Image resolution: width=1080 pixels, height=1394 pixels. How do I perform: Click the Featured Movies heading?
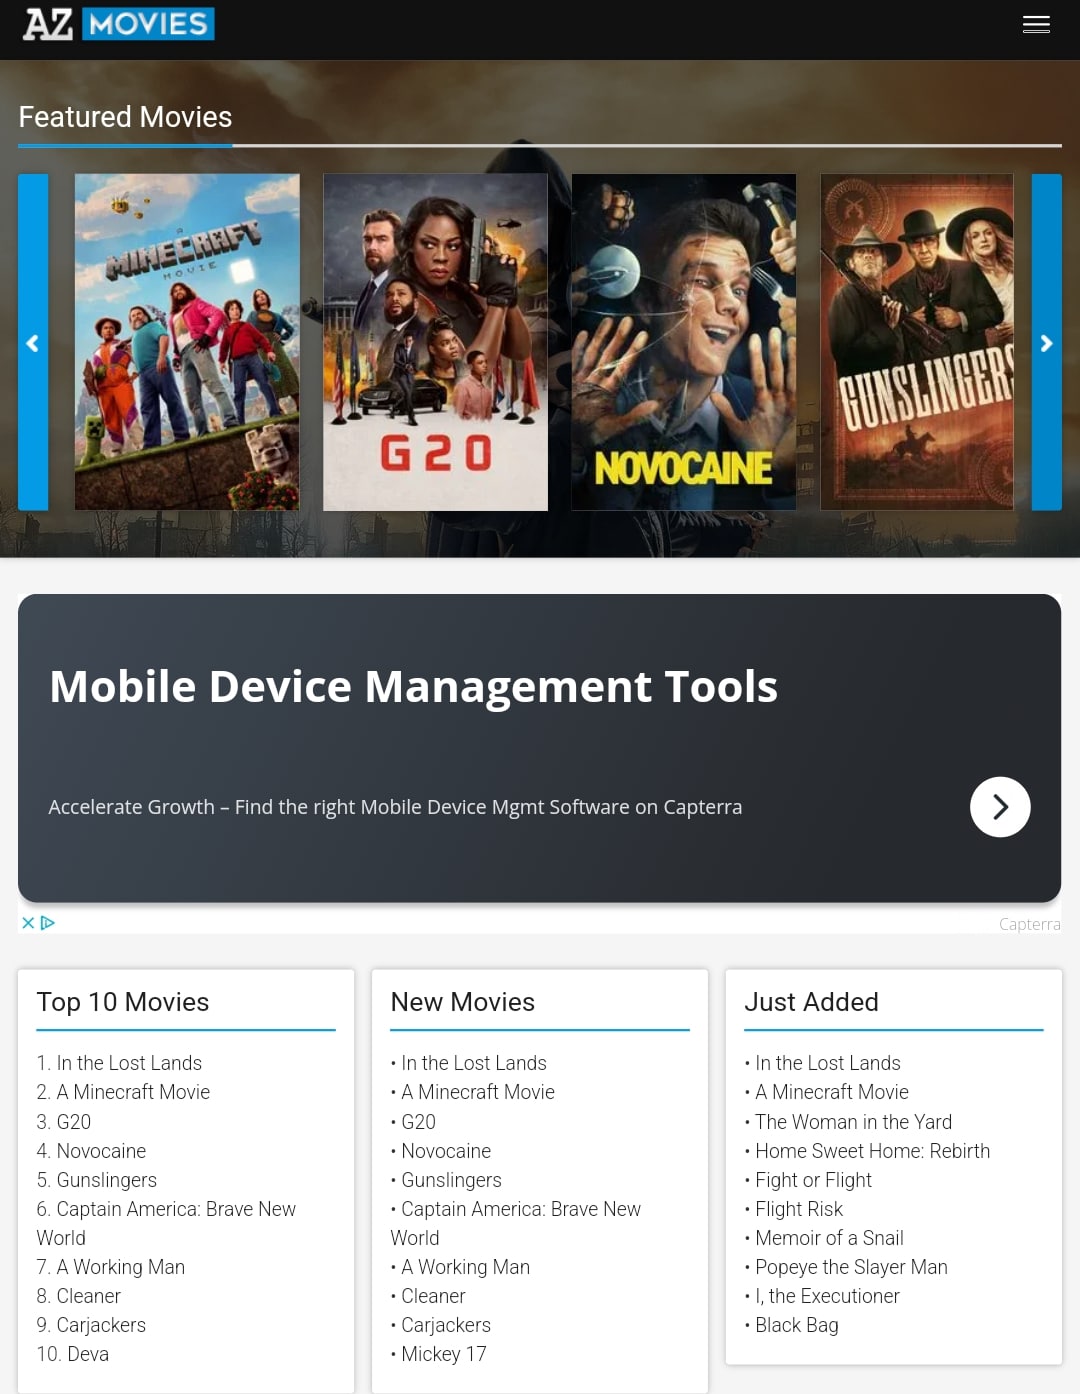click(x=125, y=117)
